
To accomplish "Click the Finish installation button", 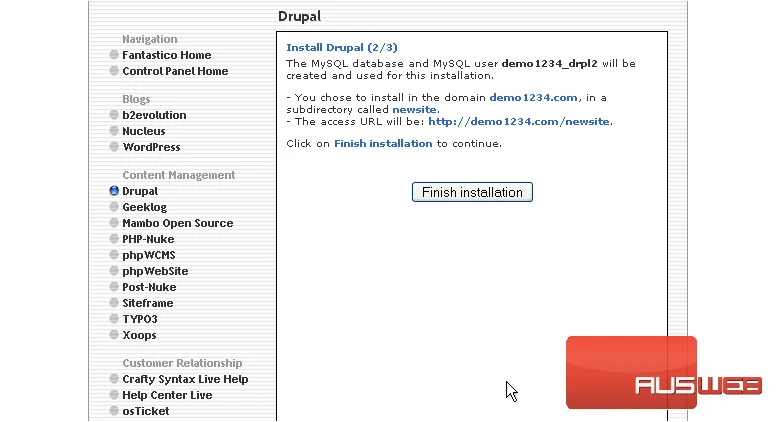I will [472, 192].
